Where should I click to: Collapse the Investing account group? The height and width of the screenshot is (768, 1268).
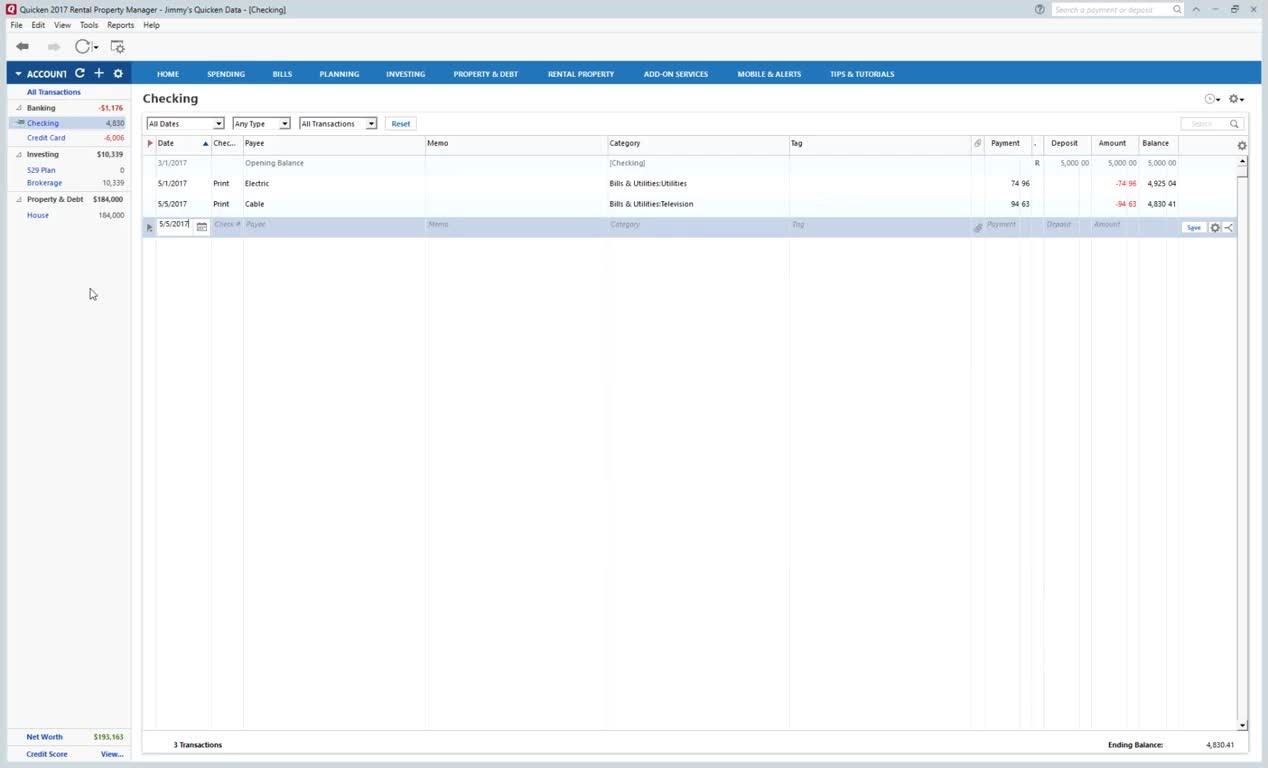tap(18, 155)
